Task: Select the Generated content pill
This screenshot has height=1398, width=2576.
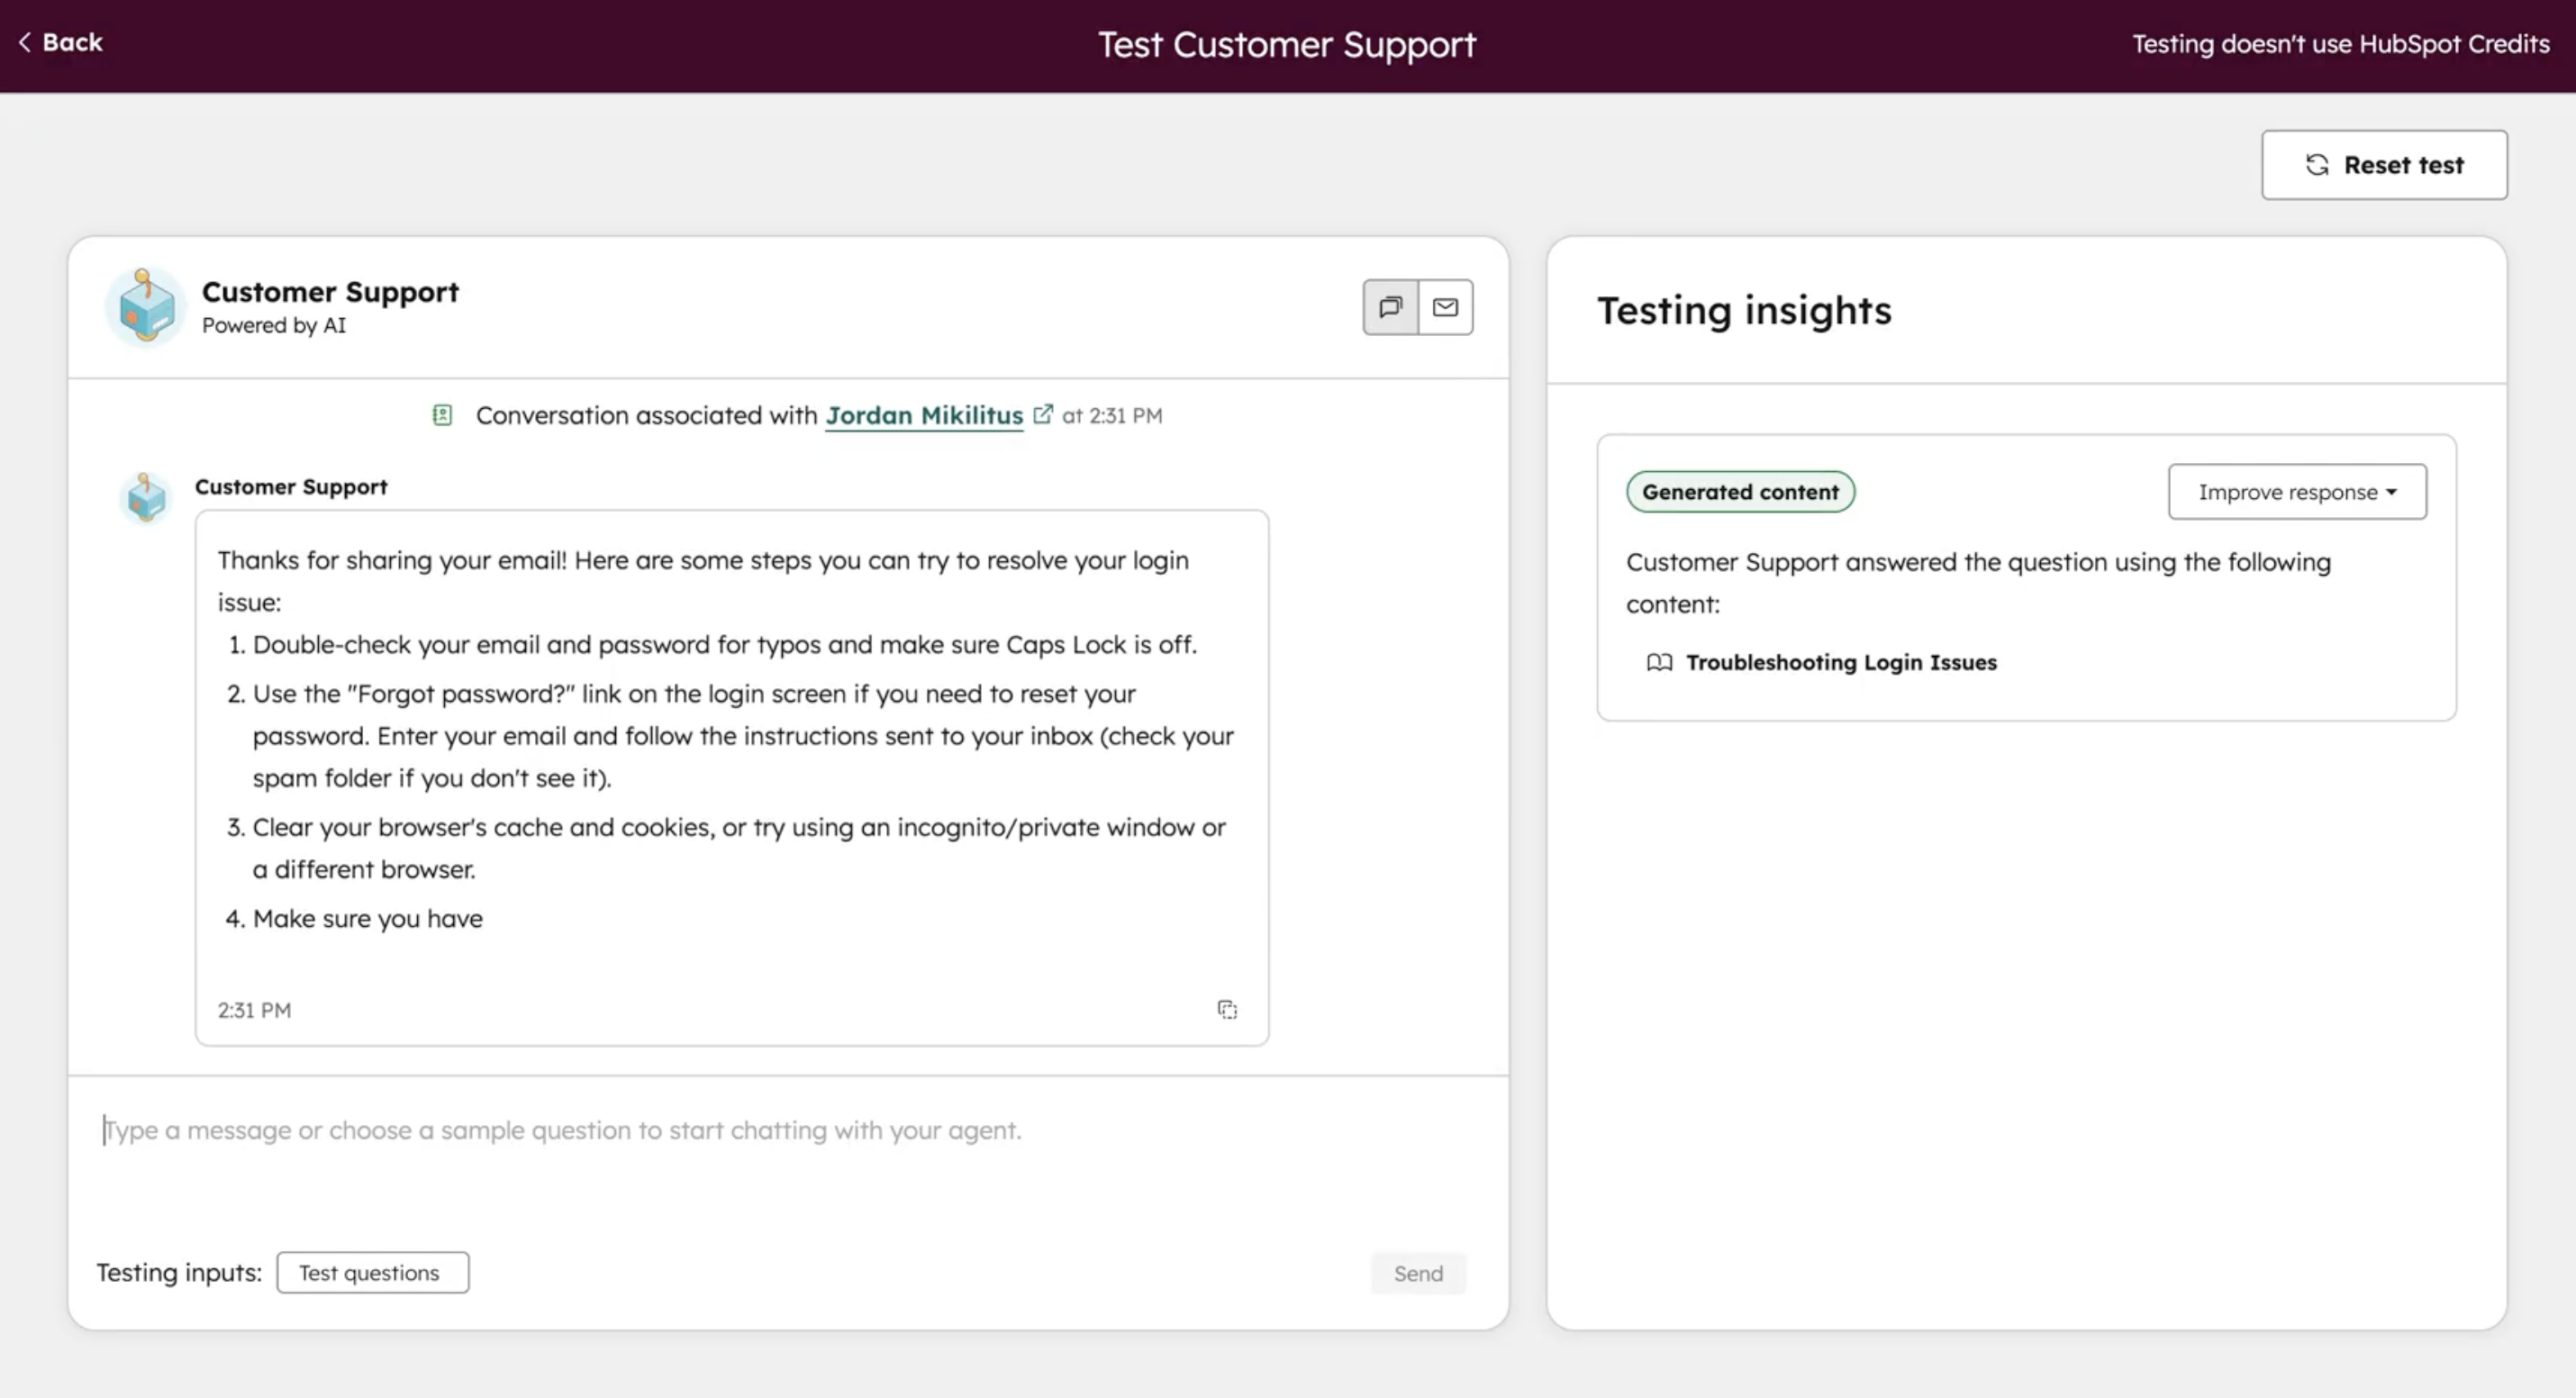Action: click(x=1740, y=491)
